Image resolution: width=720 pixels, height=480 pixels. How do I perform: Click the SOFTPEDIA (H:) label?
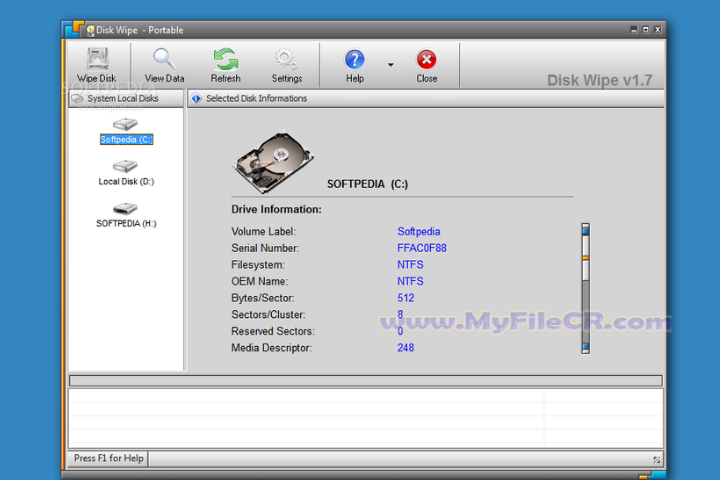(x=126, y=224)
